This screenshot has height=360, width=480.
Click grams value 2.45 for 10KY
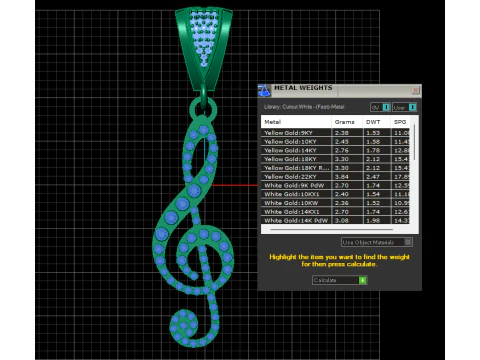pyautogui.click(x=341, y=141)
